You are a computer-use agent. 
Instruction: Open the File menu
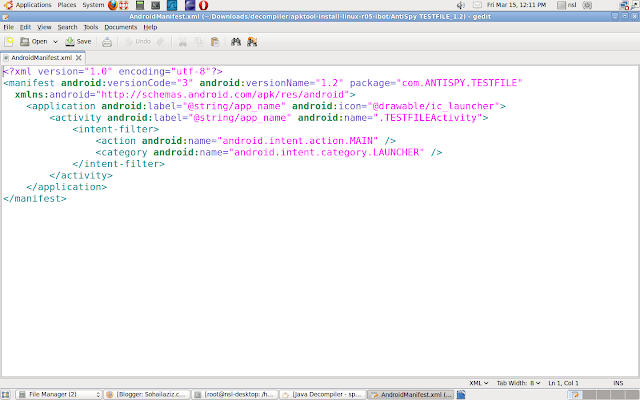(9, 27)
